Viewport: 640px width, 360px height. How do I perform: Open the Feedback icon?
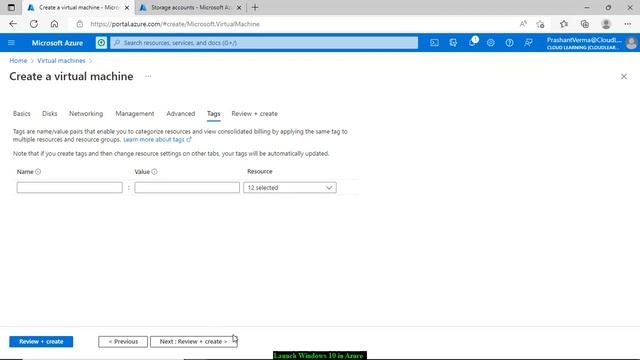pos(528,42)
